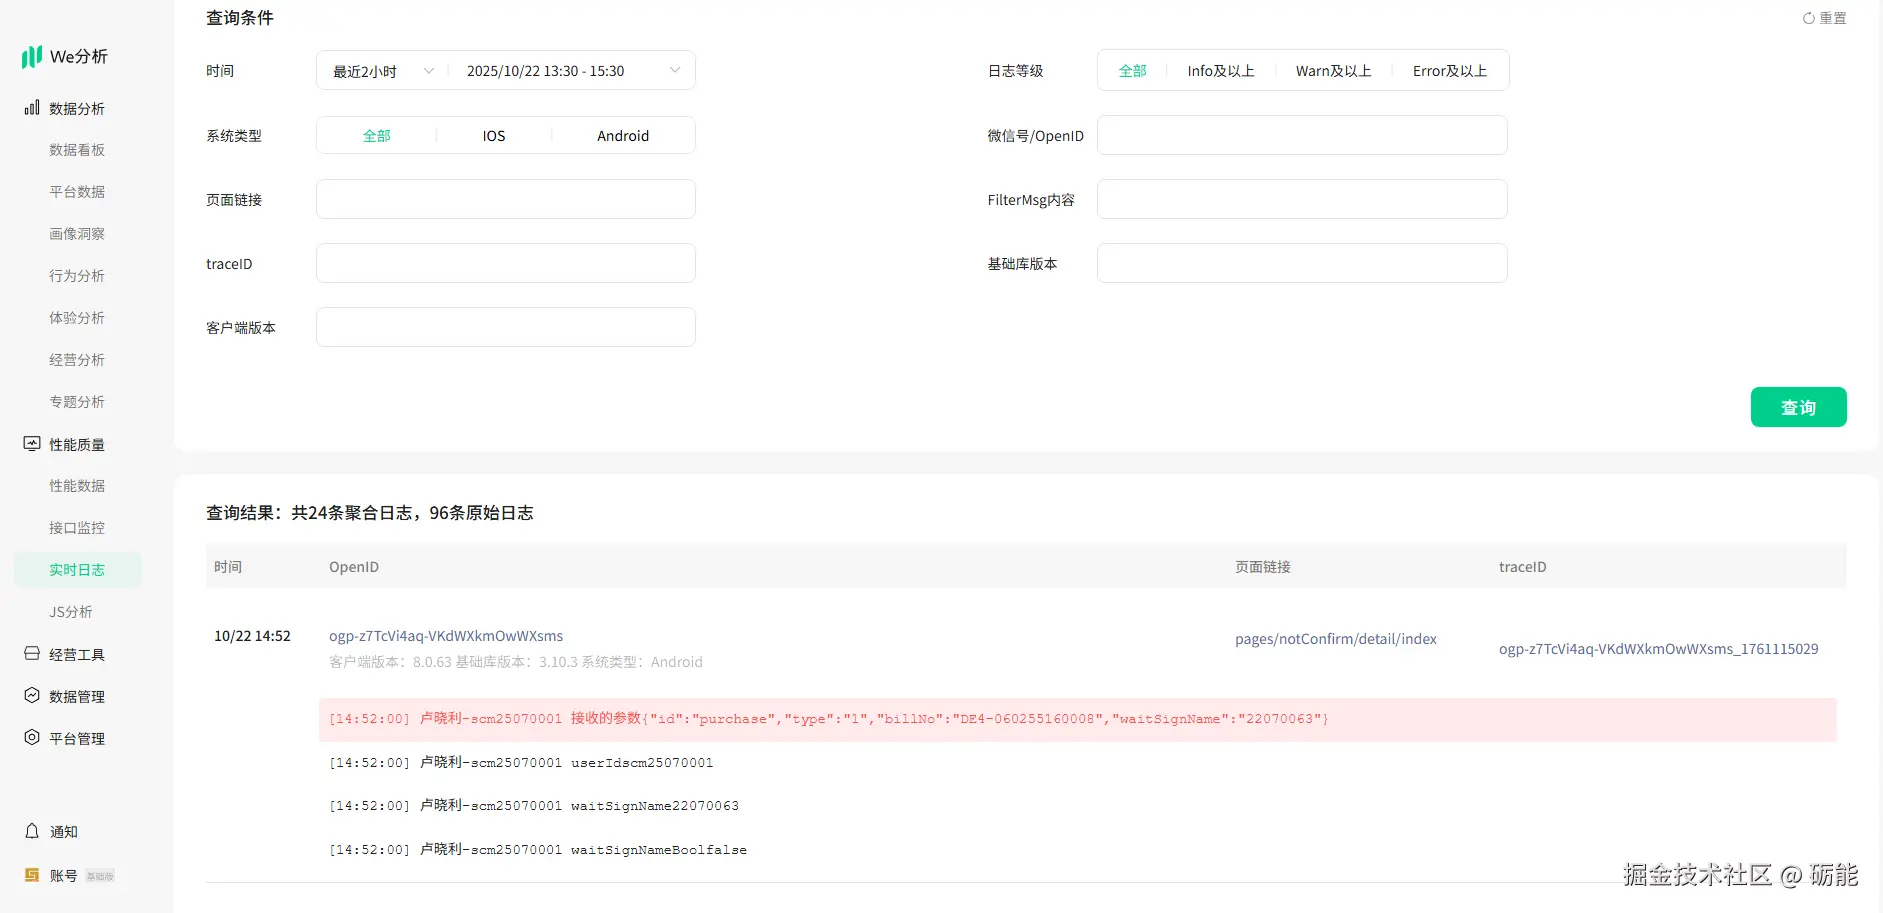Image resolution: width=1883 pixels, height=913 pixels.
Task: Click the 性能质量 monitor icon
Action: [x=32, y=444]
